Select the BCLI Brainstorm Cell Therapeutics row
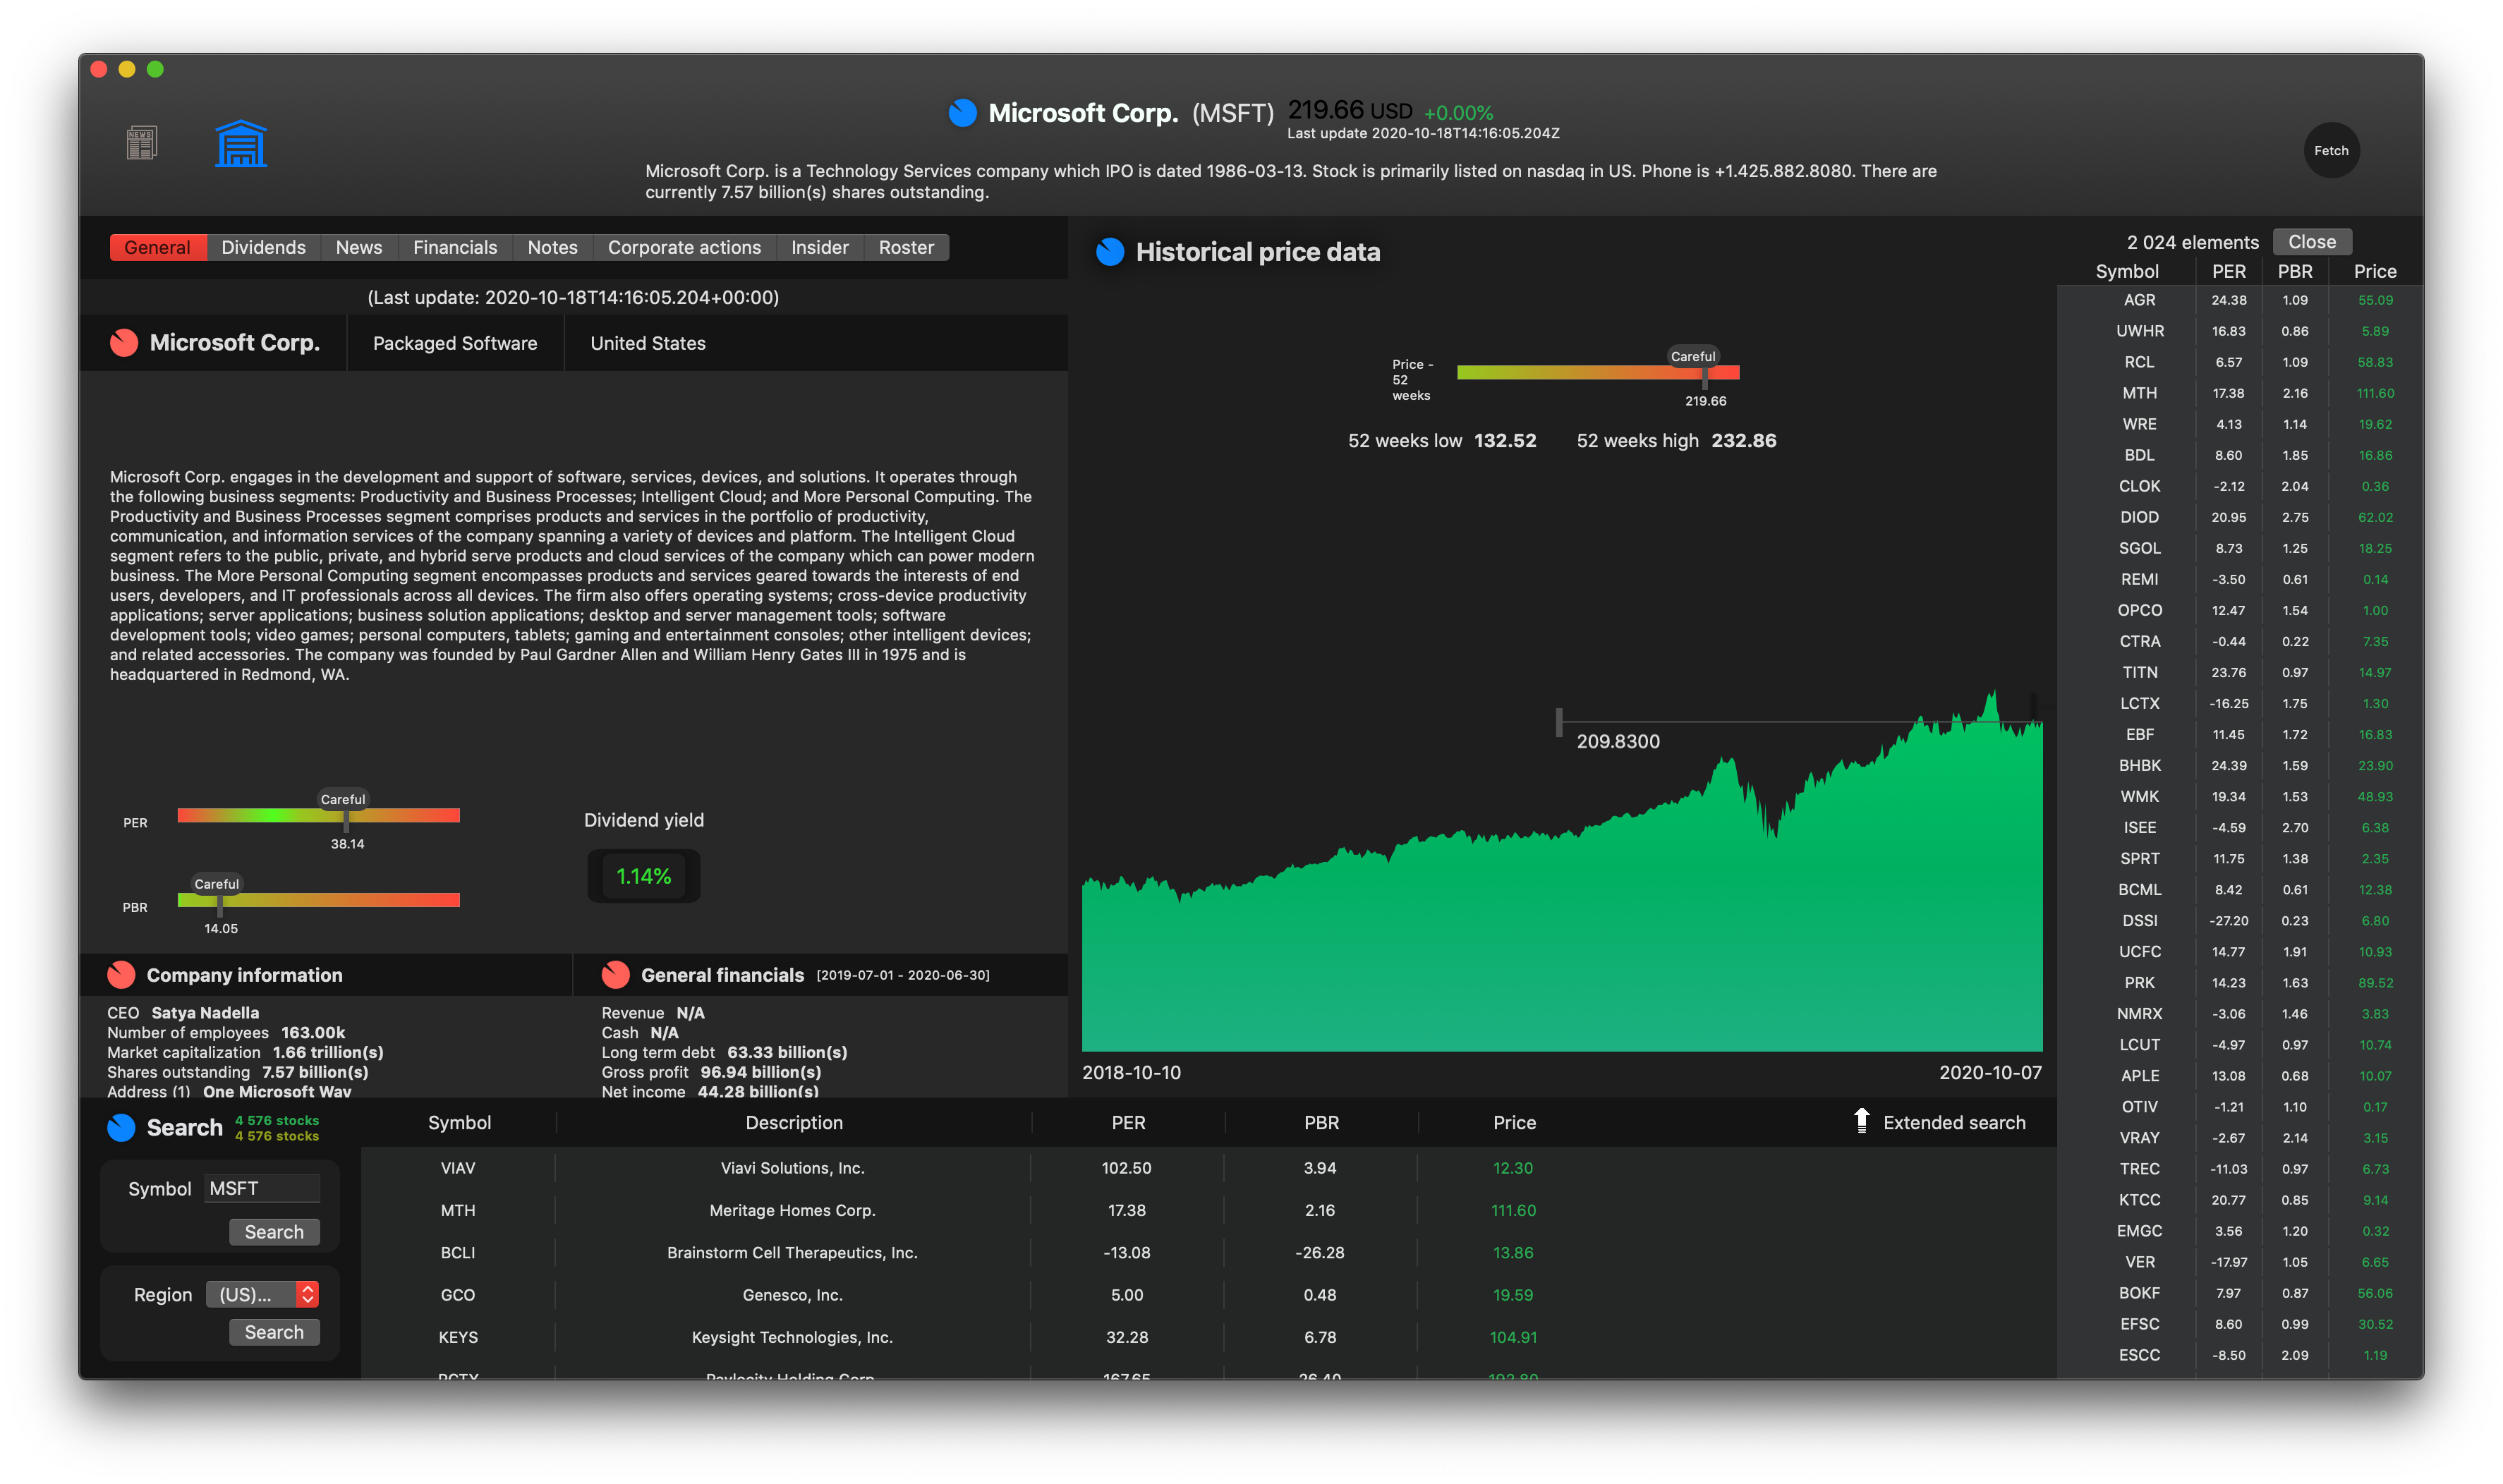 pos(1208,1253)
